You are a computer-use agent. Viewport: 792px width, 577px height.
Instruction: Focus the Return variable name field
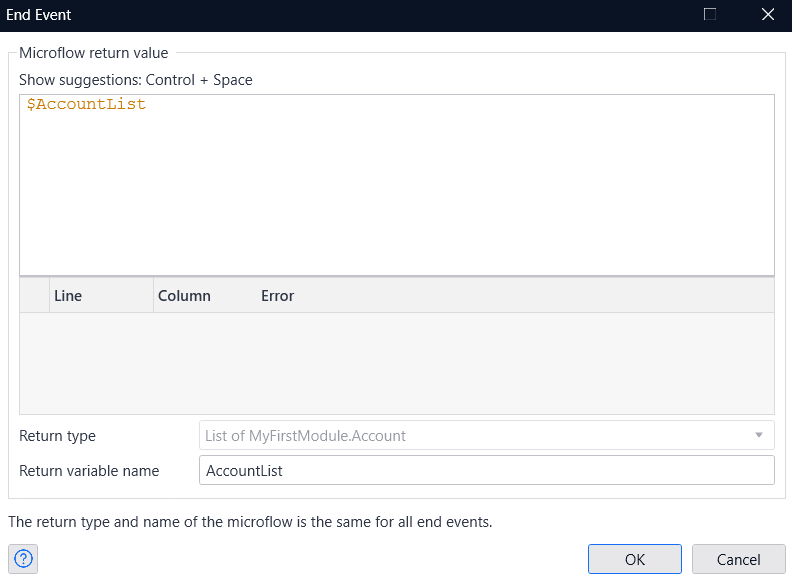[x=486, y=470]
